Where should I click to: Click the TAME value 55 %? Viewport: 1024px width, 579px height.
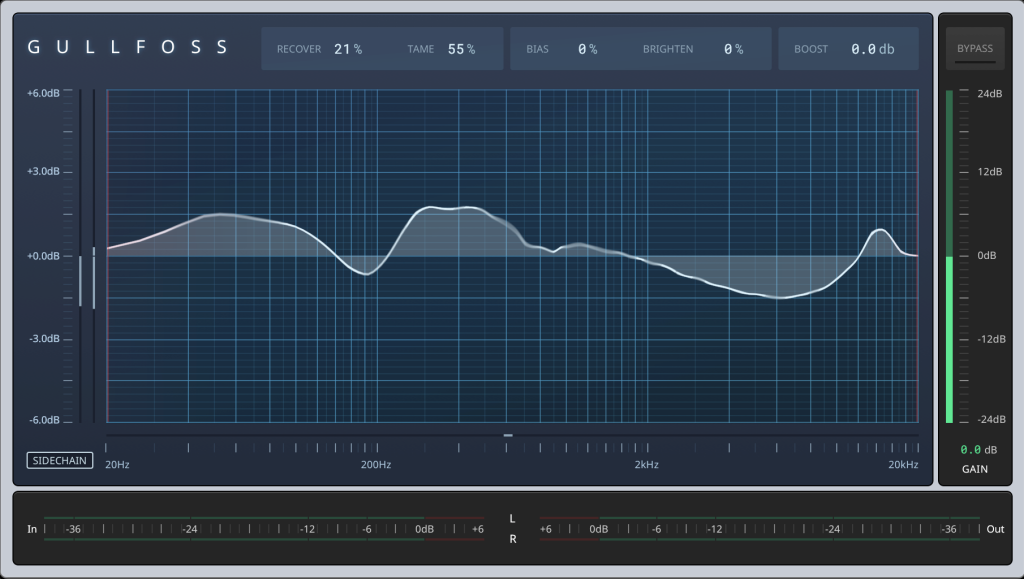tap(462, 49)
